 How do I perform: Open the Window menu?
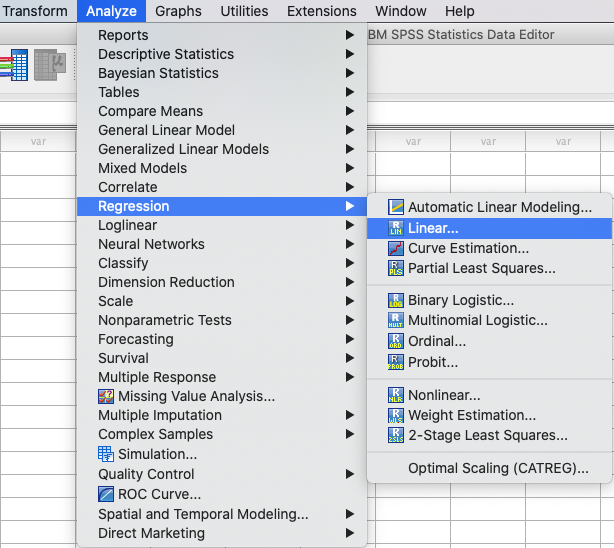[x=401, y=11]
